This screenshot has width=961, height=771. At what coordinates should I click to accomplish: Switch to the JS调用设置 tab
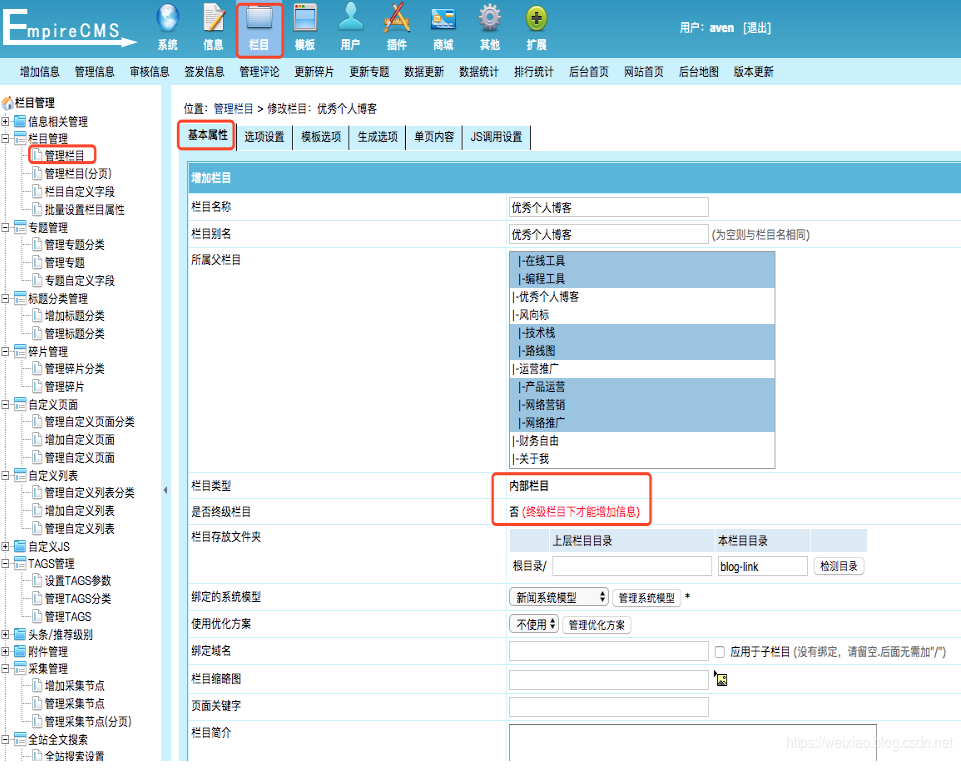496,137
